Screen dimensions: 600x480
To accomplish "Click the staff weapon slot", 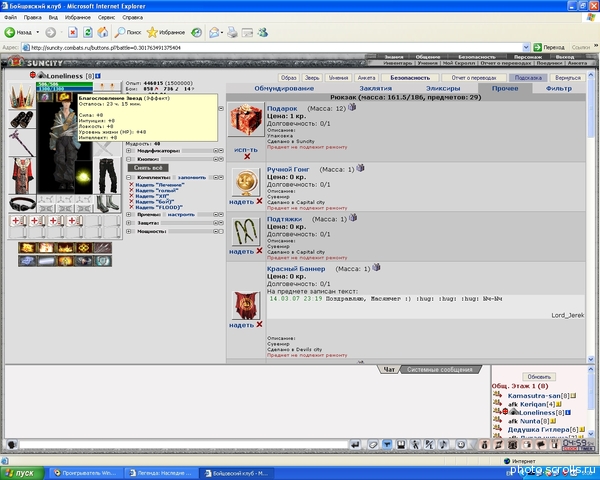I will (x=22, y=143).
